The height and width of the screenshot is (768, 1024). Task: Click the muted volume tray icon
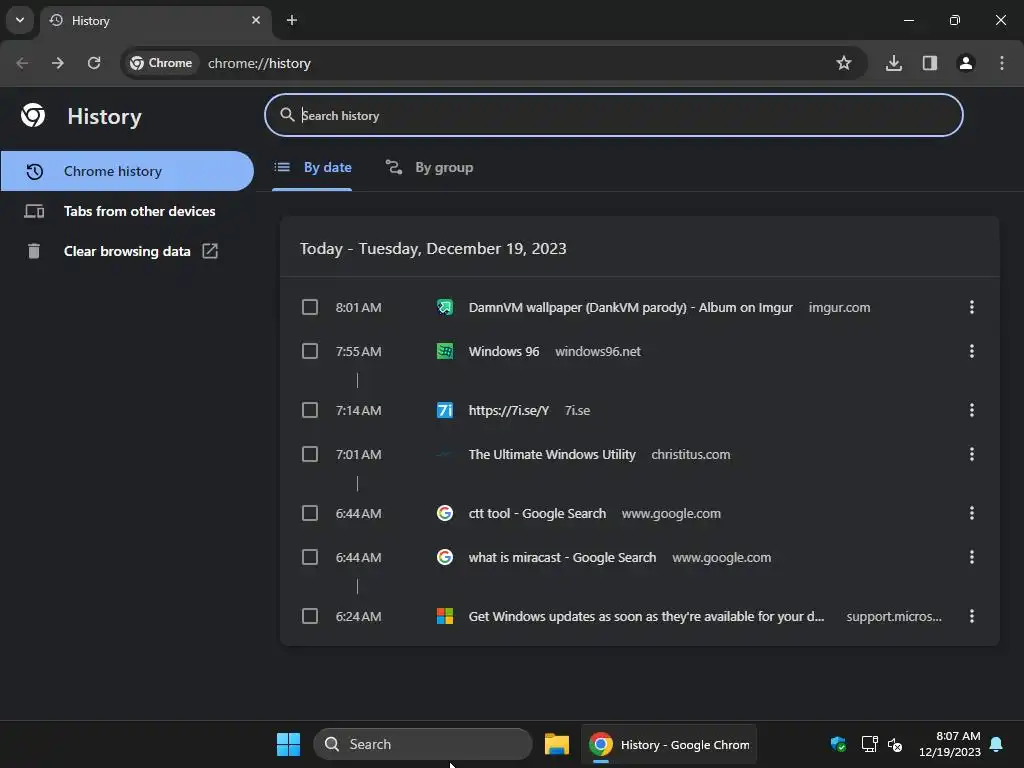point(895,744)
